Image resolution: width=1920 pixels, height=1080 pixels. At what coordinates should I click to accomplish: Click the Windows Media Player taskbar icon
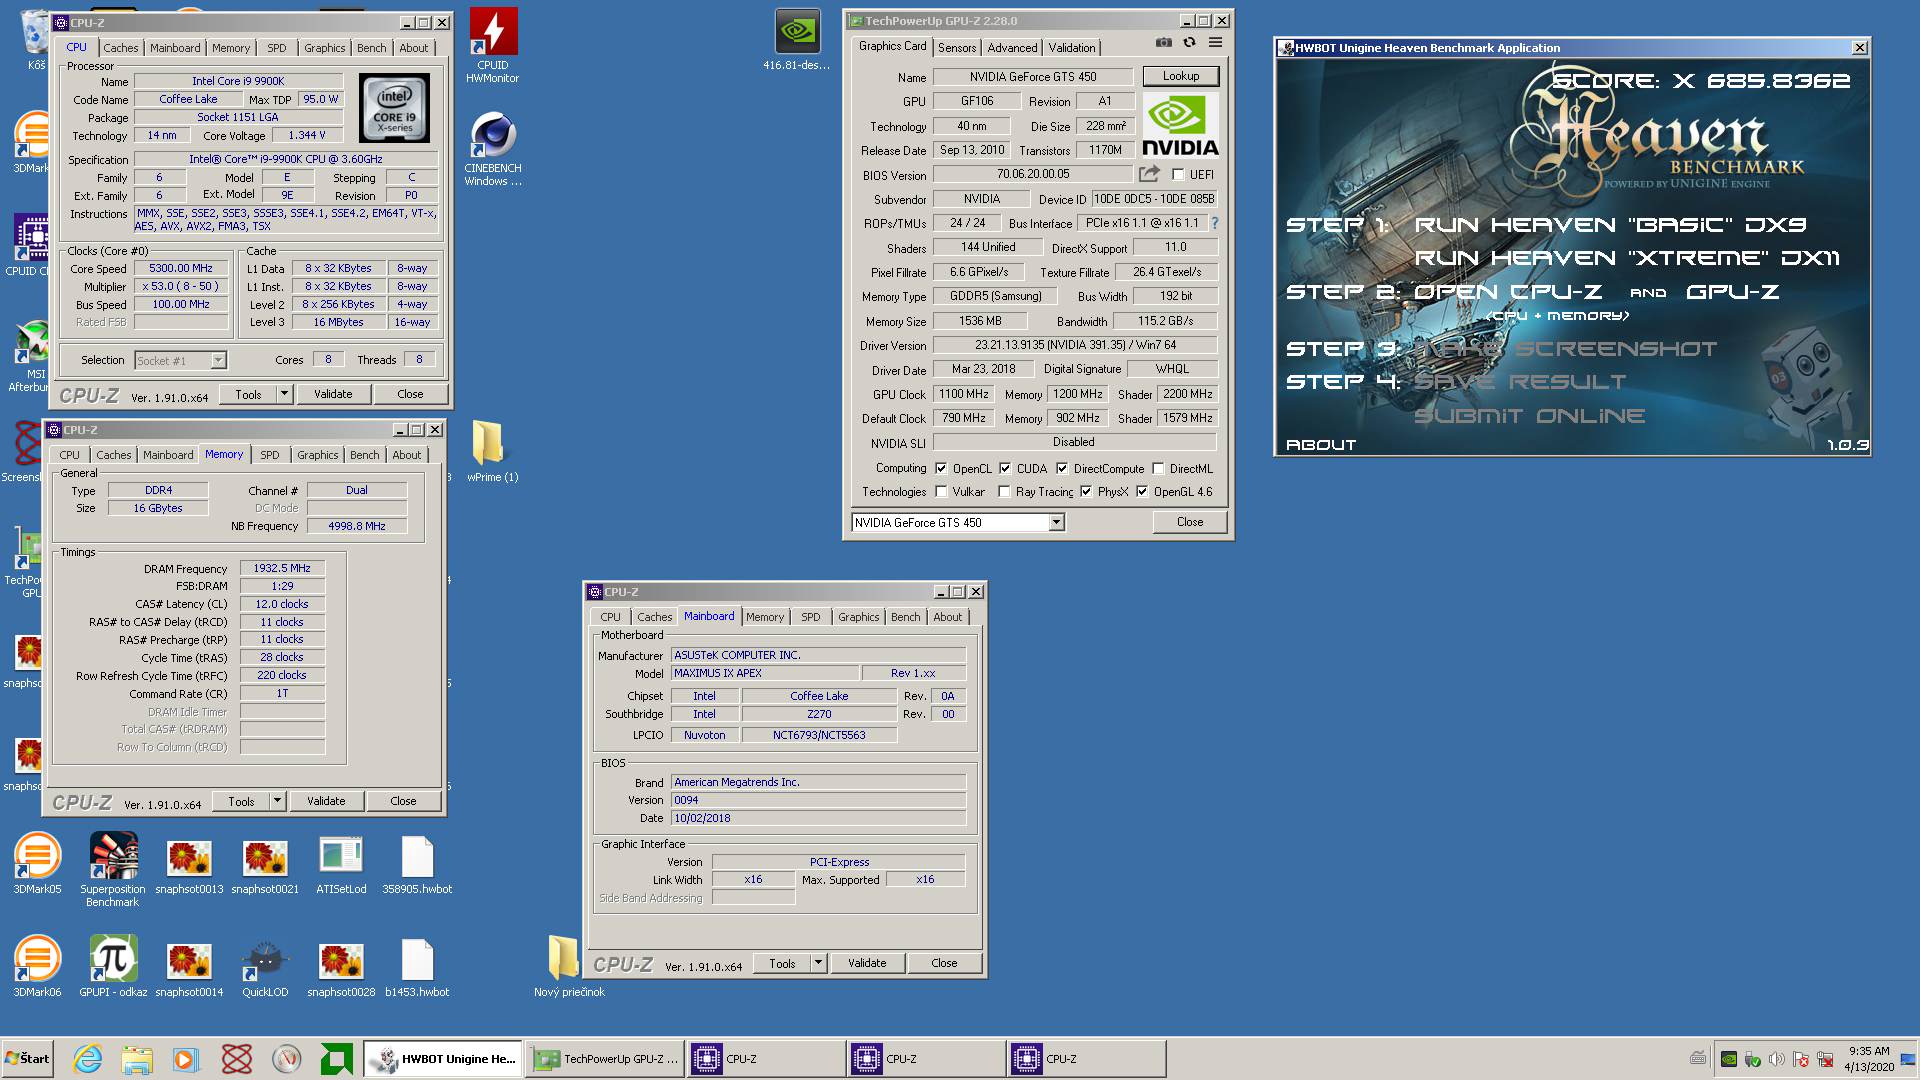[x=186, y=1059]
